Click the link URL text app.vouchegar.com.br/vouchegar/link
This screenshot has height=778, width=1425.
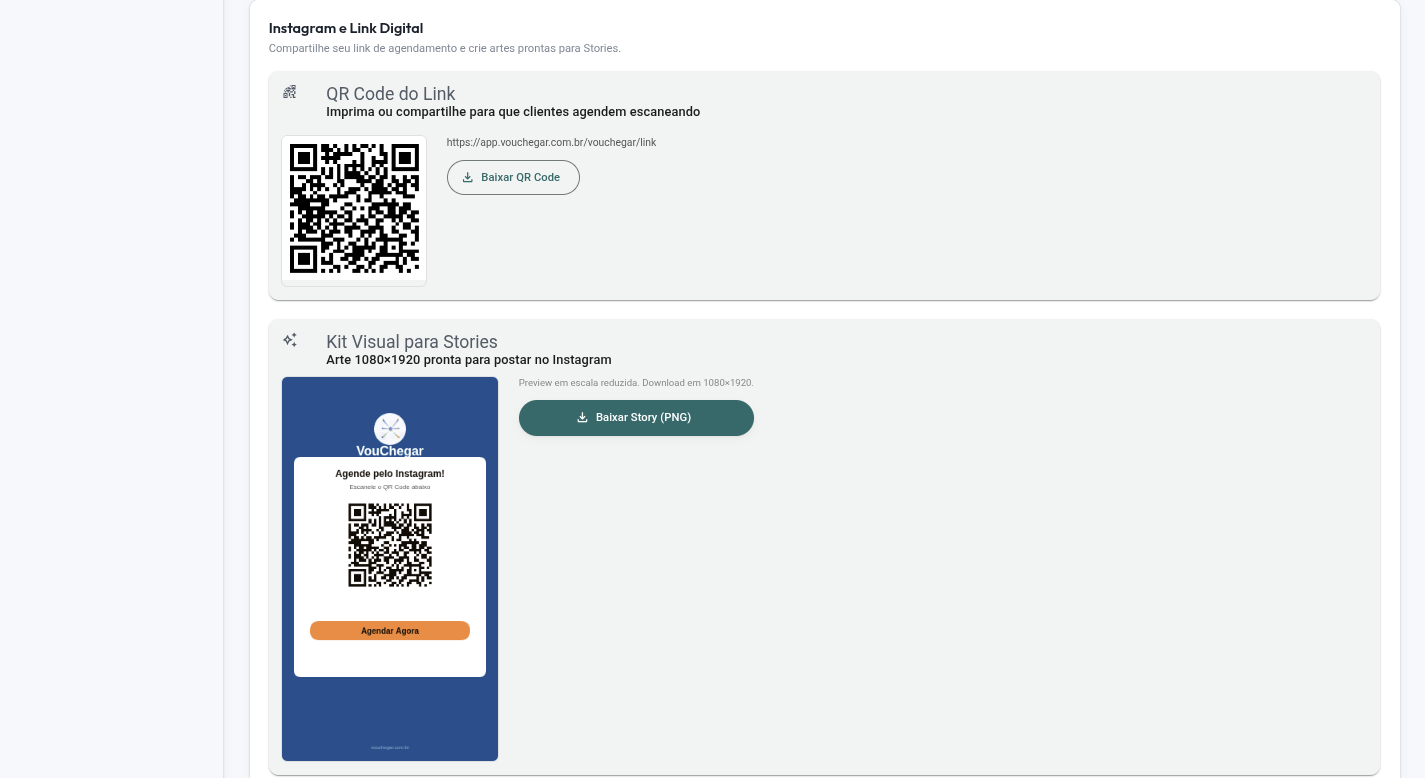551,142
